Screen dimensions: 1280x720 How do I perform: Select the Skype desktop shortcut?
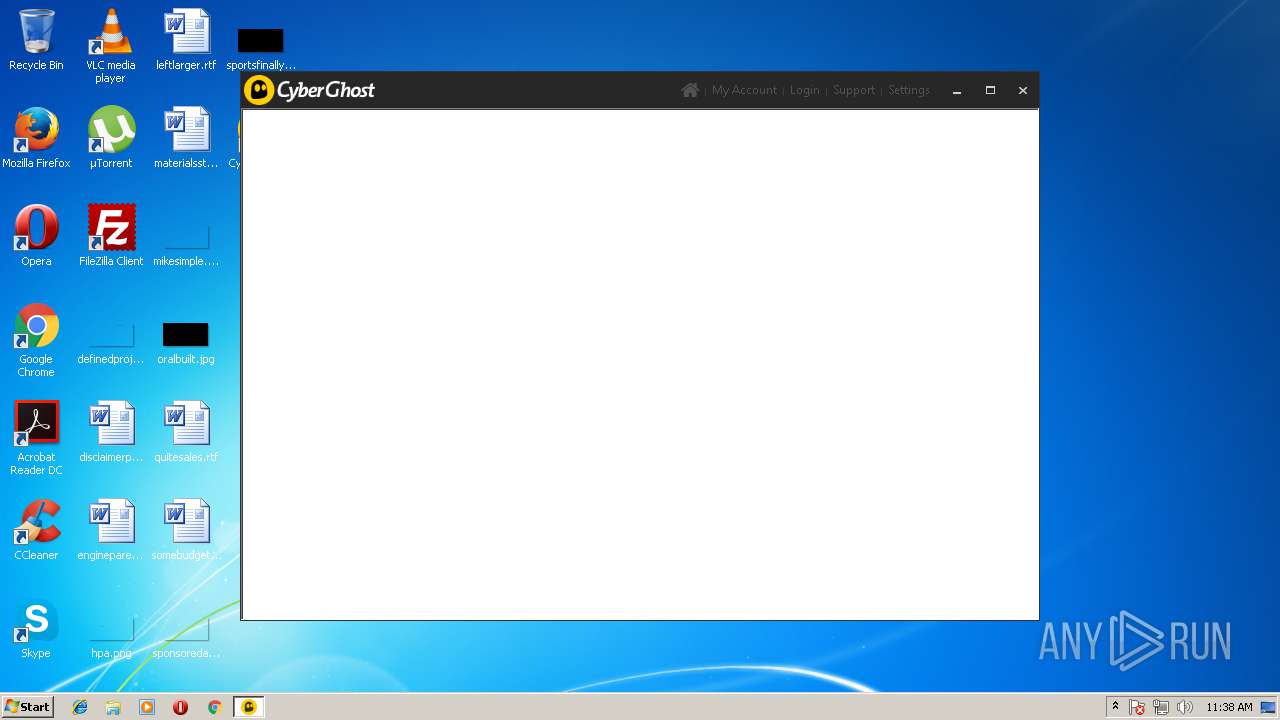36,628
